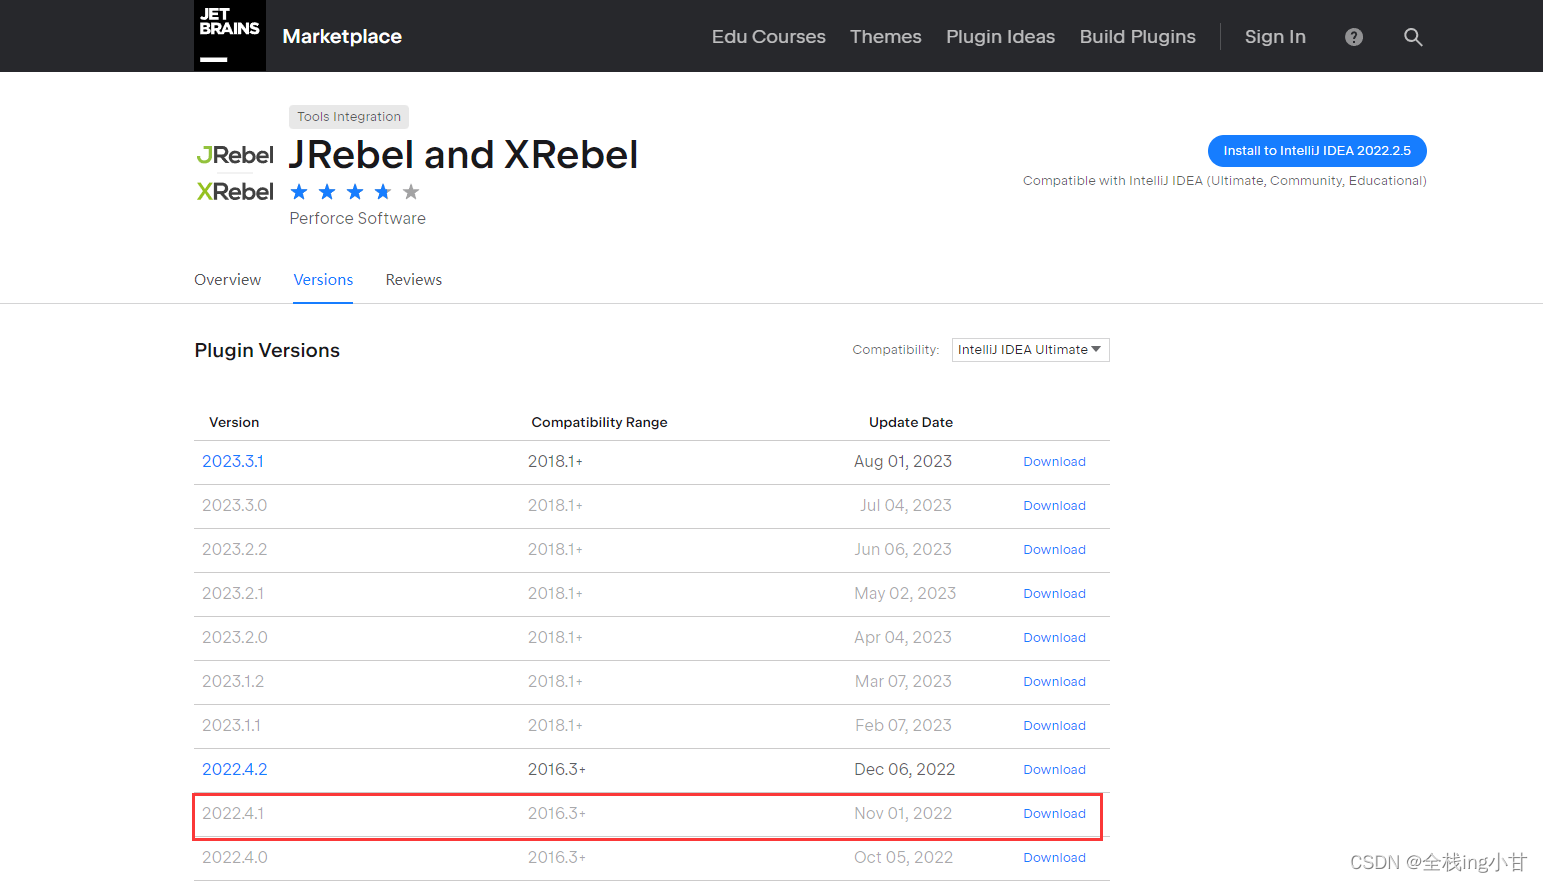This screenshot has width=1543, height=882.
Task: Click the JRebel and XRebel title
Action: [x=463, y=155]
